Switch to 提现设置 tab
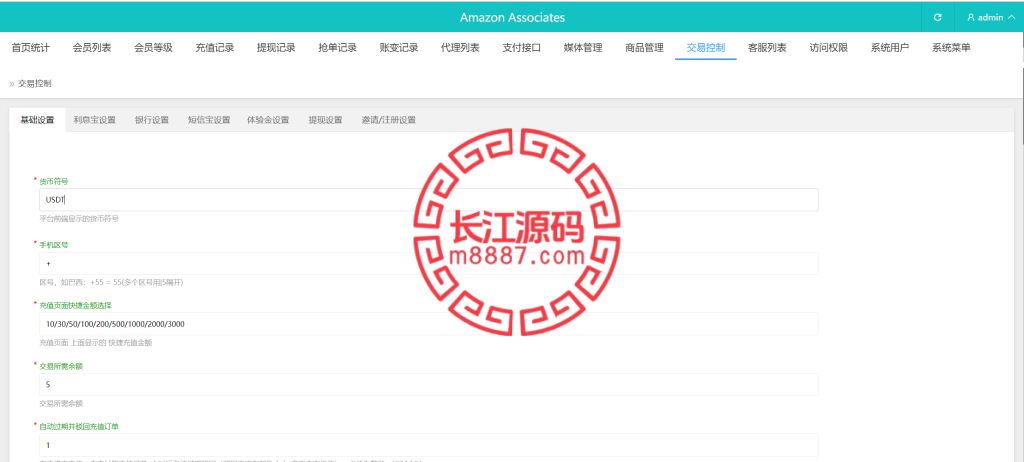 326,120
